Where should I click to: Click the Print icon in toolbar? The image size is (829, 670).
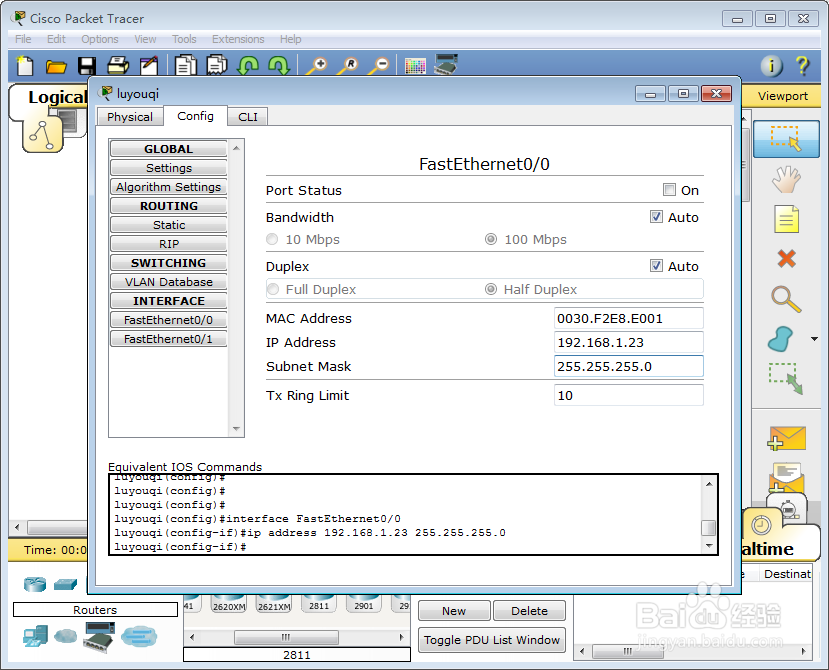(x=118, y=66)
